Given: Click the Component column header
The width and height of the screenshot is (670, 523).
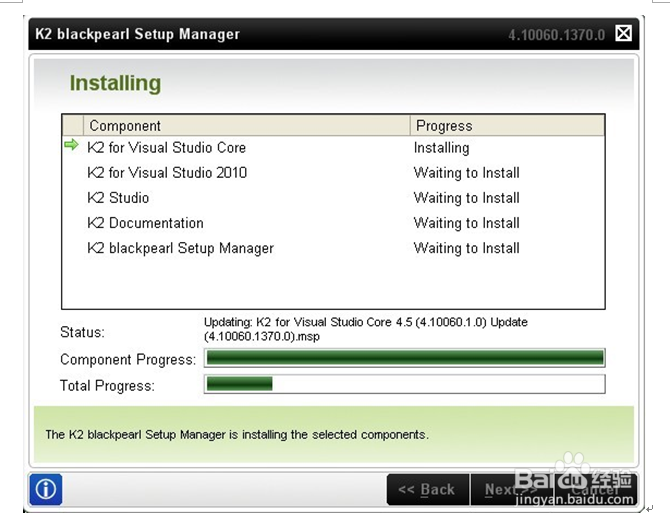Looking at the screenshot, I should click(x=247, y=126).
